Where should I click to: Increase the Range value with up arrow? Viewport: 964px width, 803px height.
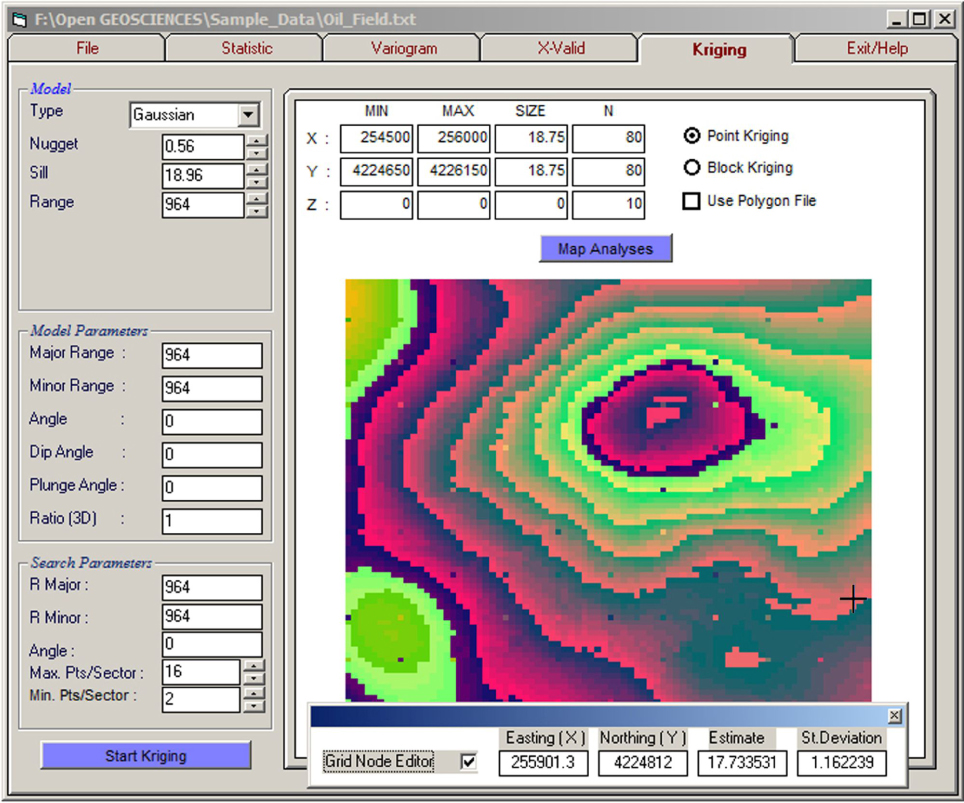pos(257,199)
